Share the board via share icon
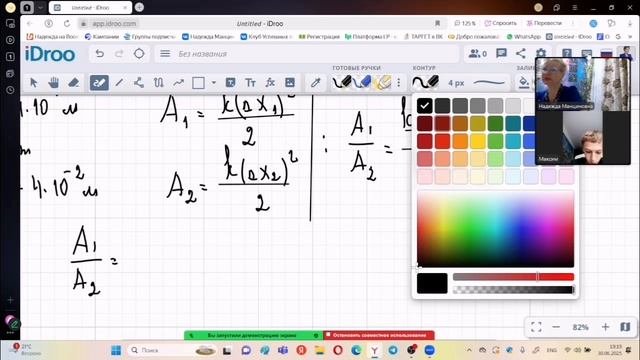 (x=521, y=53)
